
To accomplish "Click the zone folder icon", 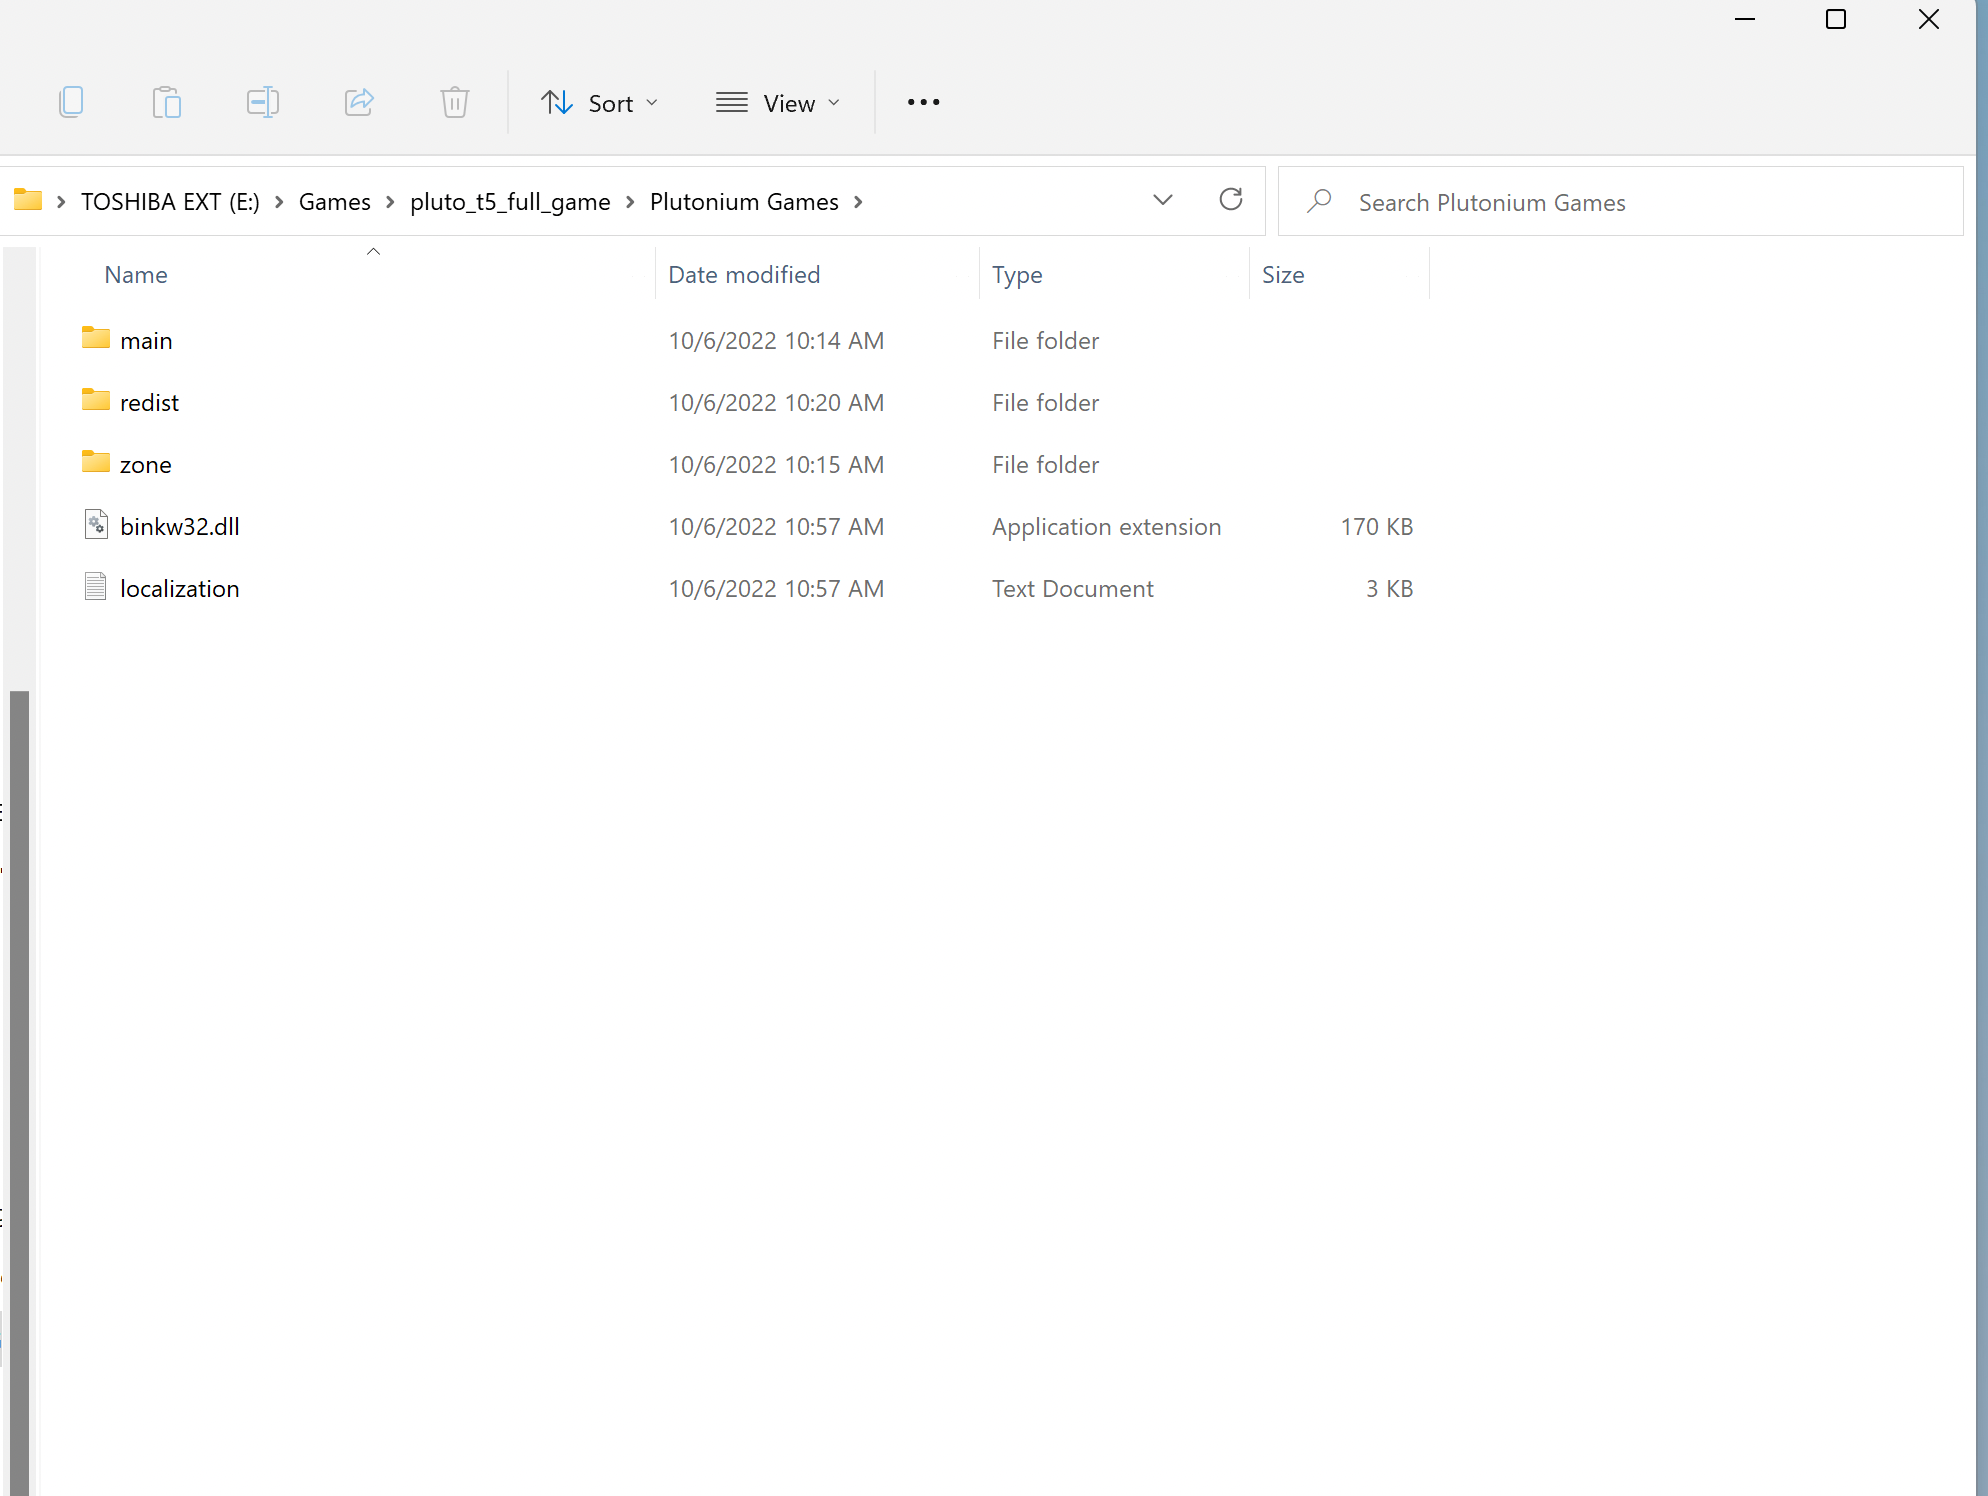I will [x=96, y=462].
